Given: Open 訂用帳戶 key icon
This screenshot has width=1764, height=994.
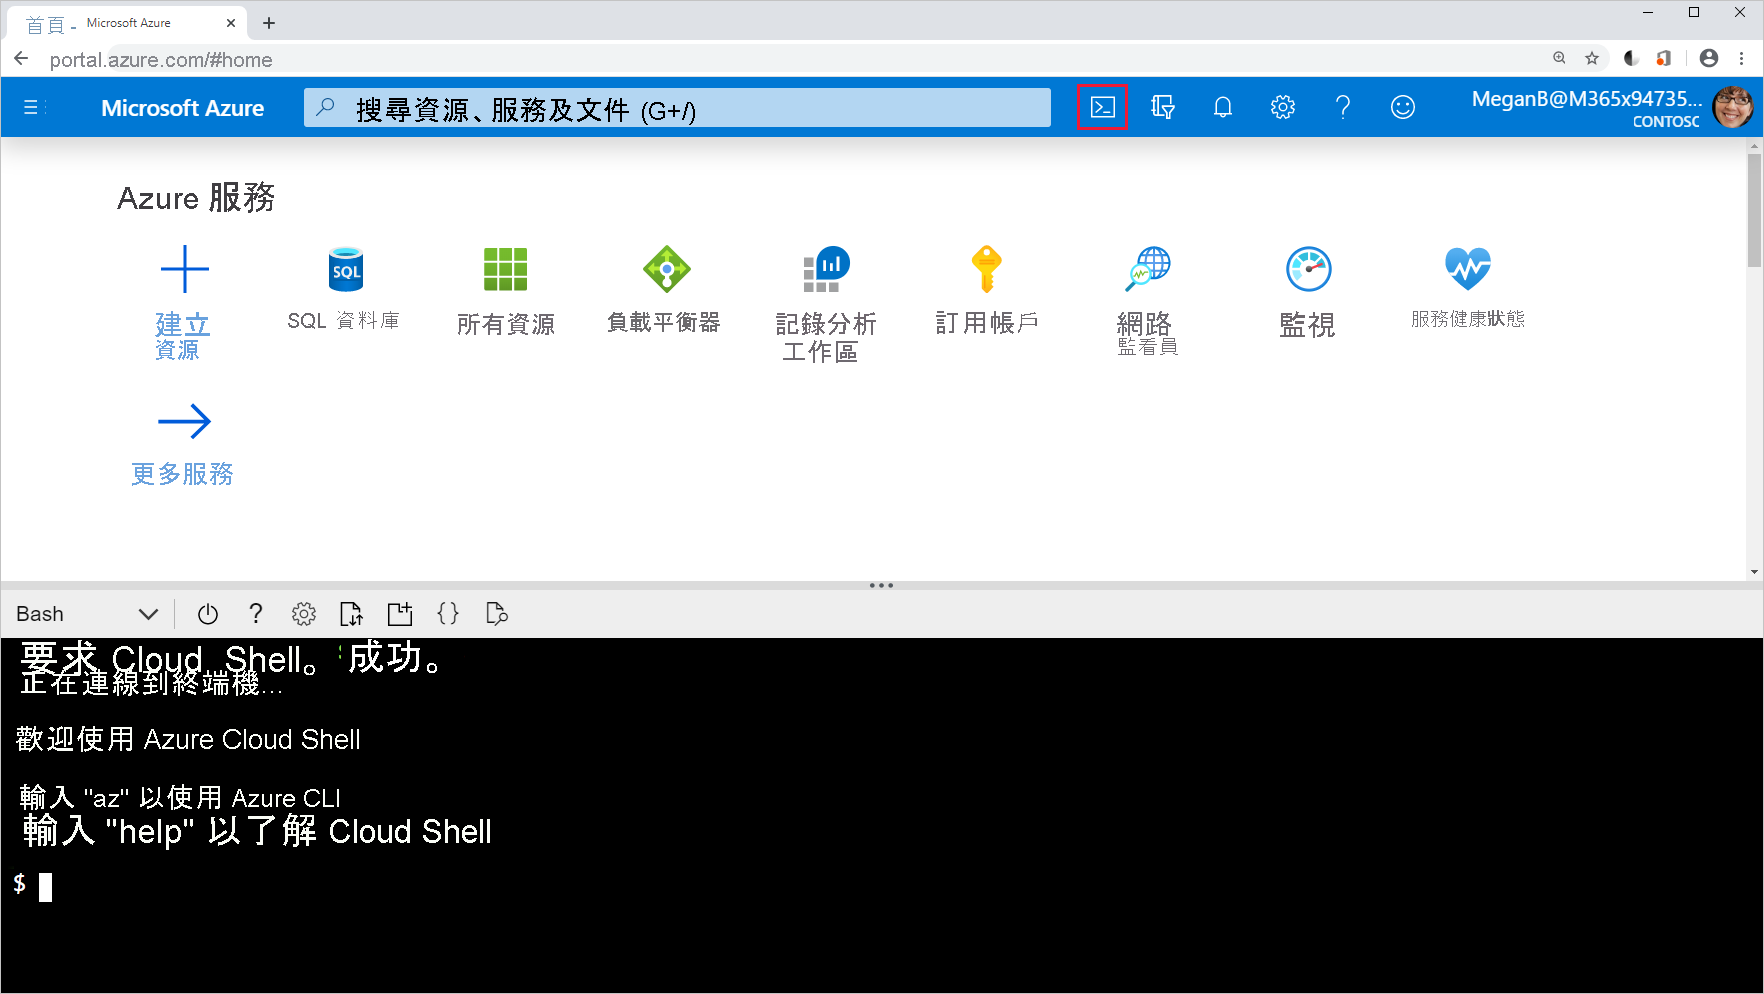Looking at the screenshot, I should pos(986,268).
